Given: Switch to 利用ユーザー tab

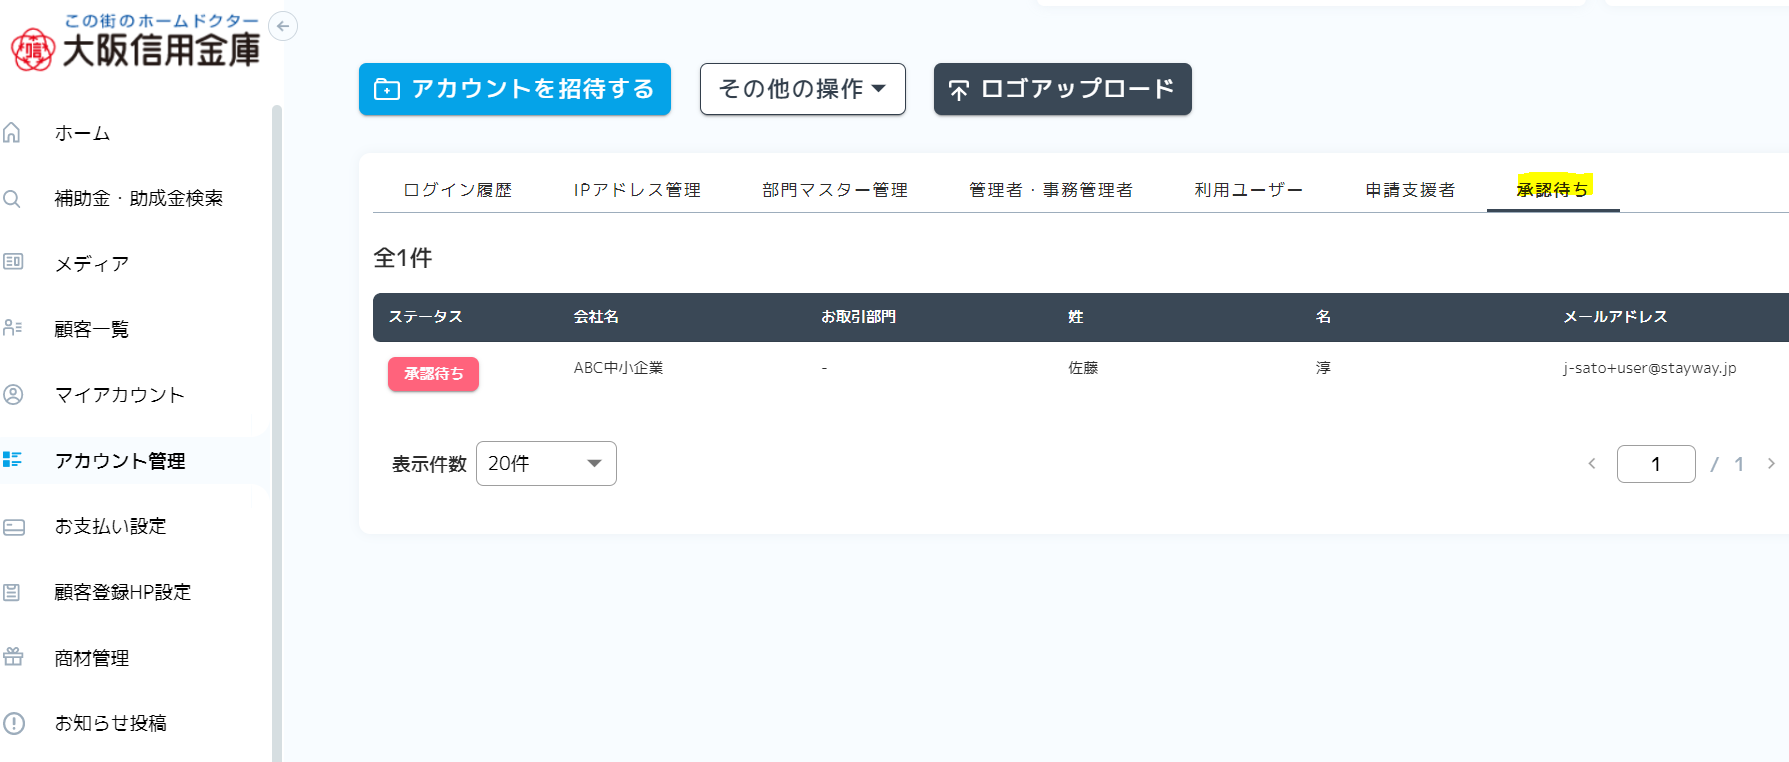Looking at the screenshot, I should tap(1249, 190).
